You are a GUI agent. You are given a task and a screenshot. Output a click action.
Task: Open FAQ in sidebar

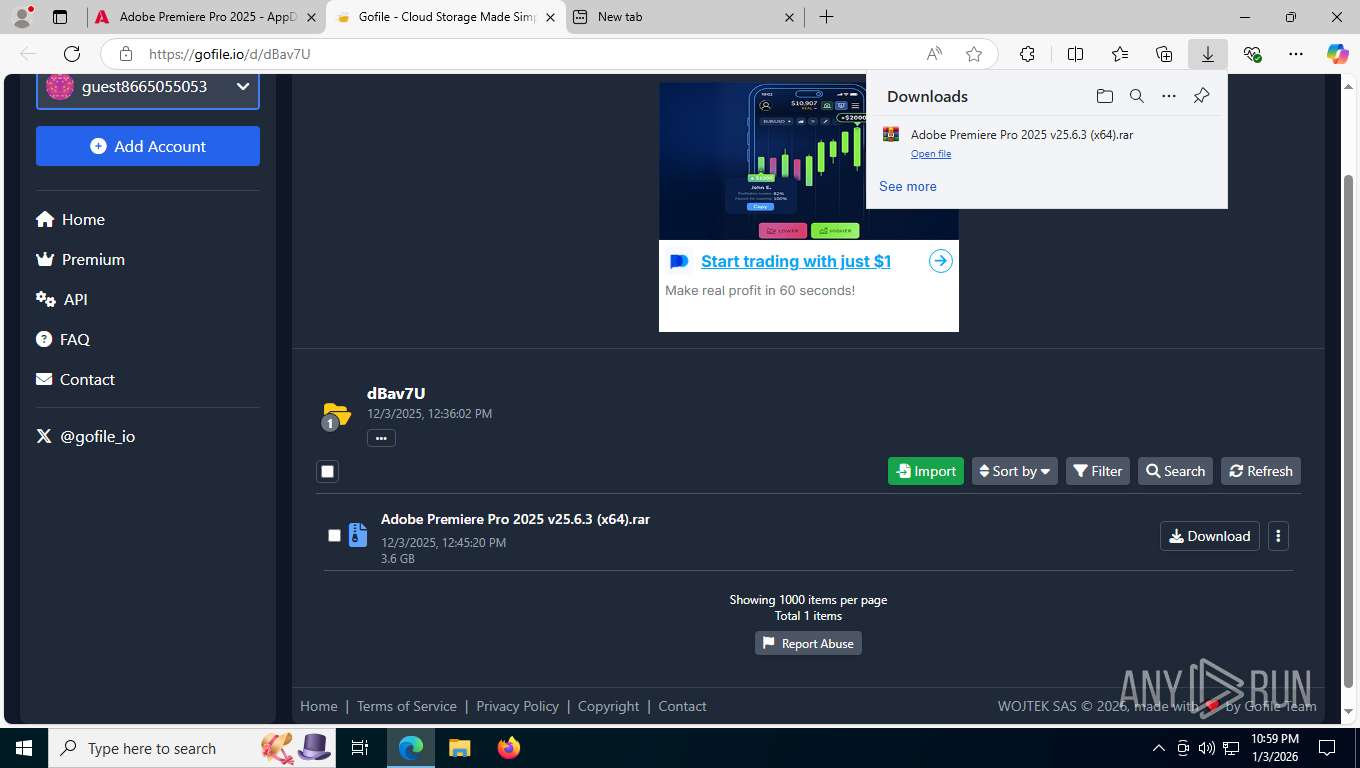(63, 339)
